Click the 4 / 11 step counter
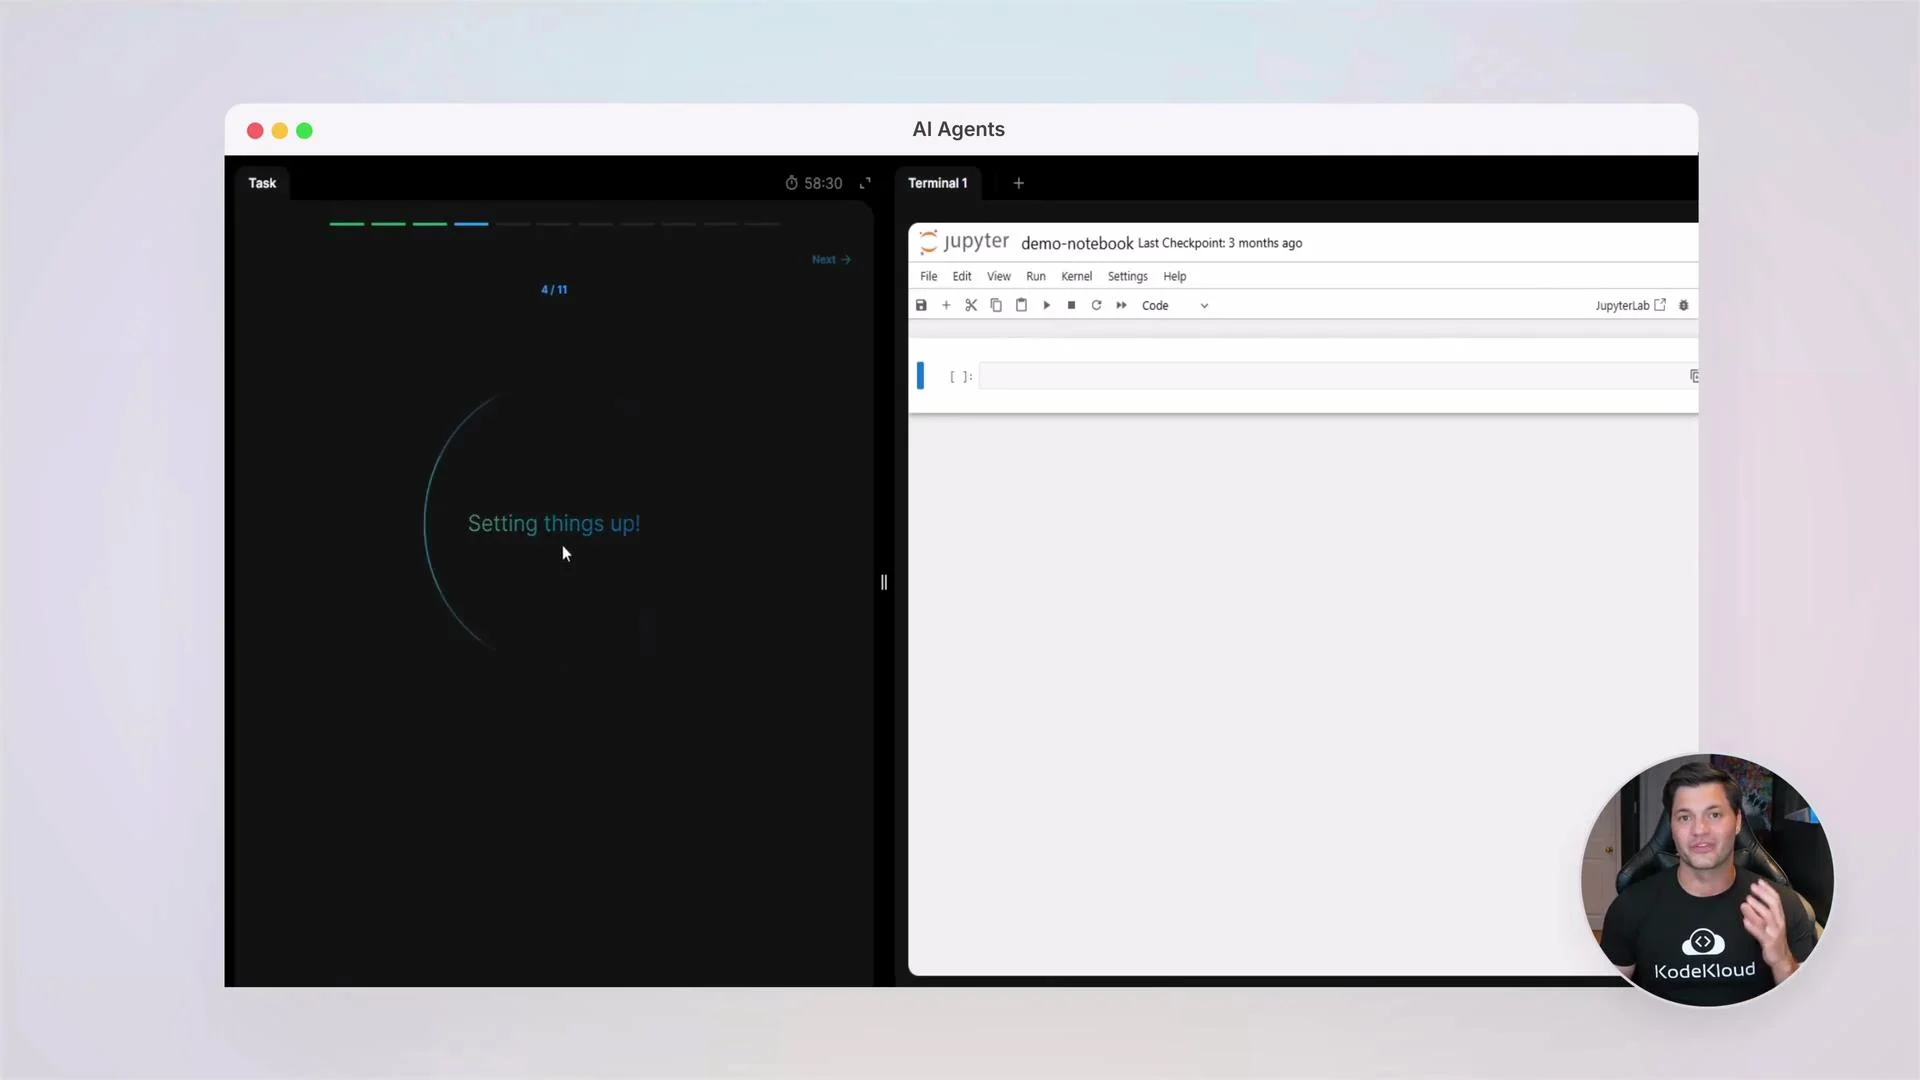The width and height of the screenshot is (1920, 1080). pyautogui.click(x=554, y=290)
